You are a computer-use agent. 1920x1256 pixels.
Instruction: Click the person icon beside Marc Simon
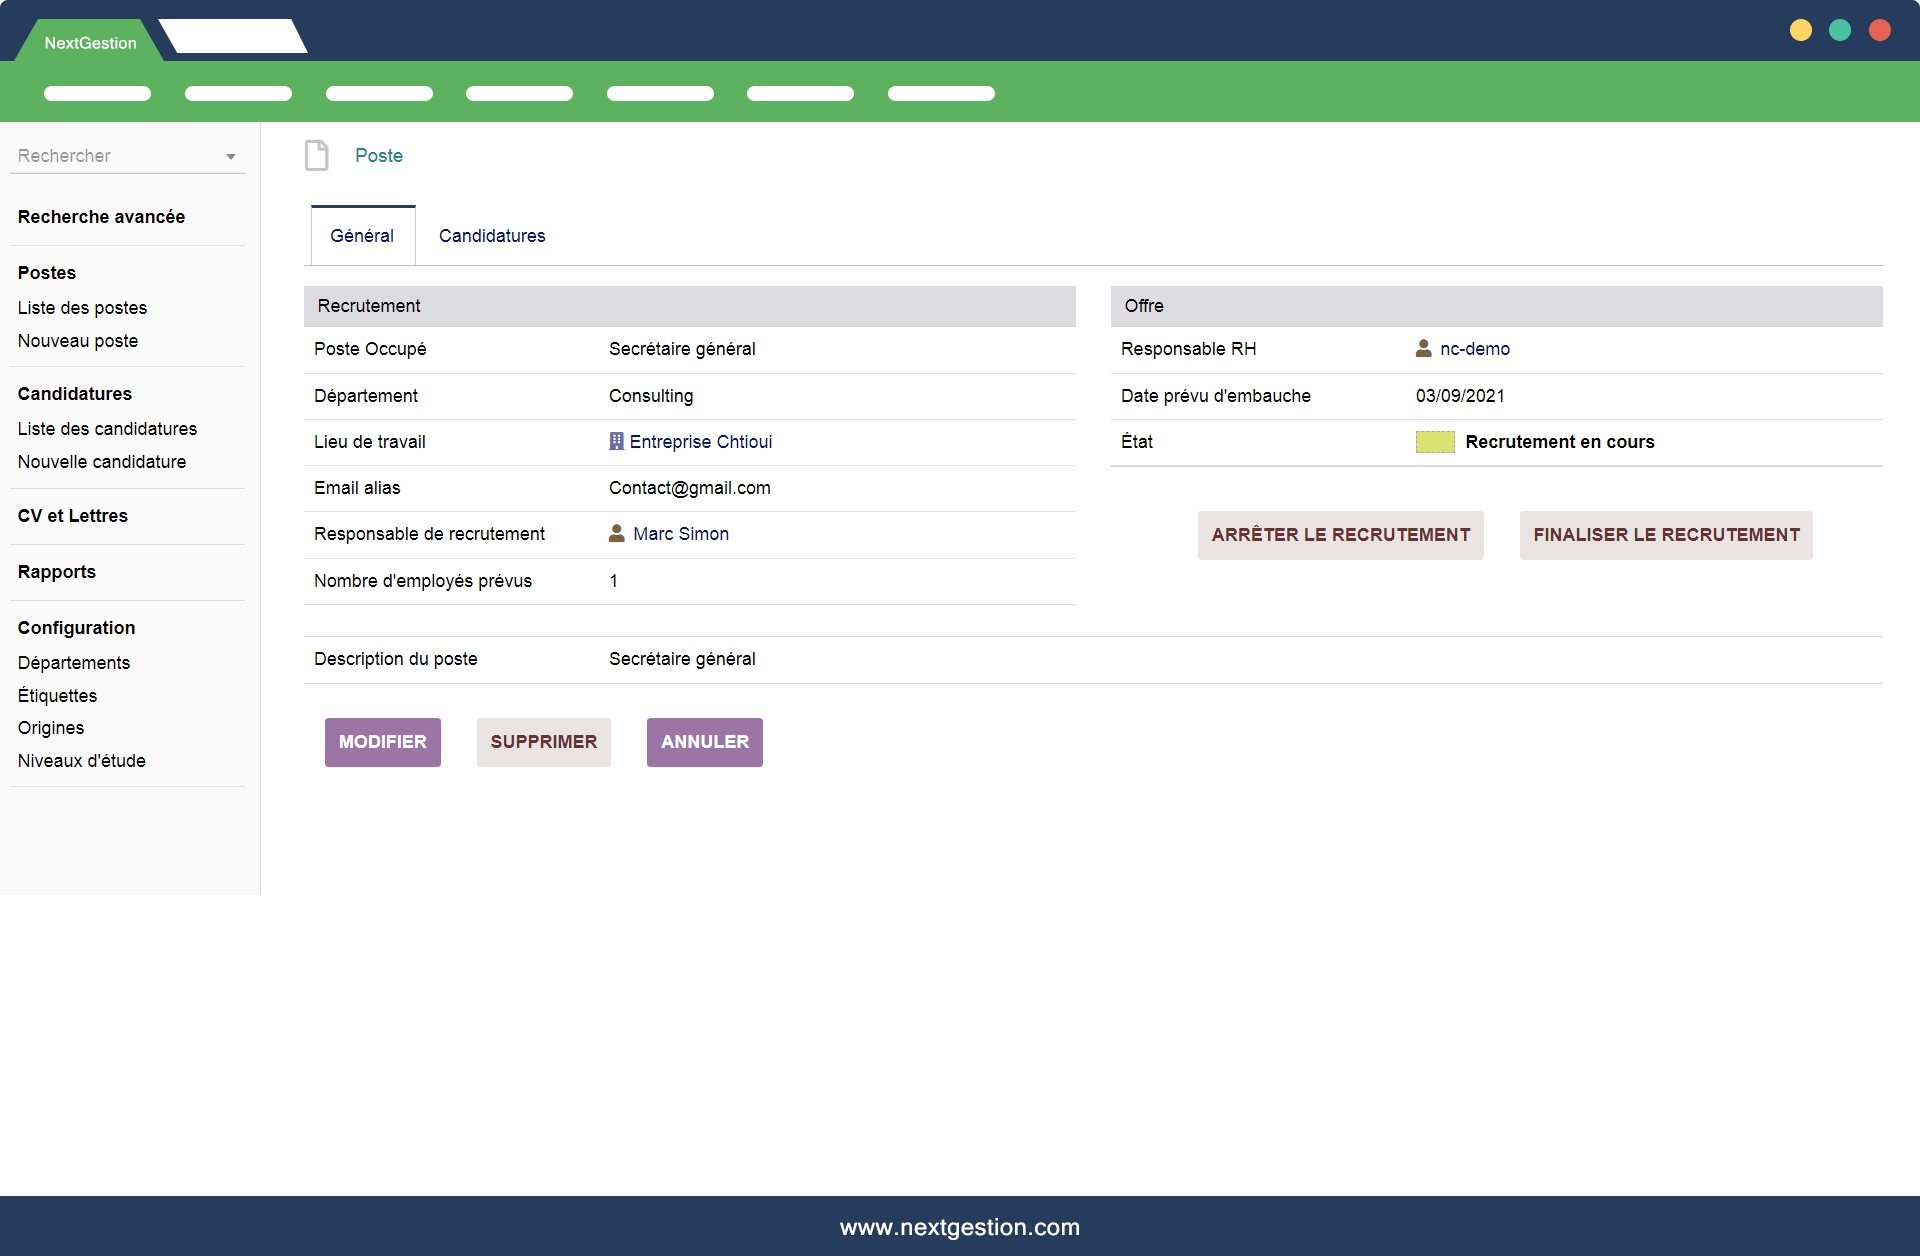point(617,534)
